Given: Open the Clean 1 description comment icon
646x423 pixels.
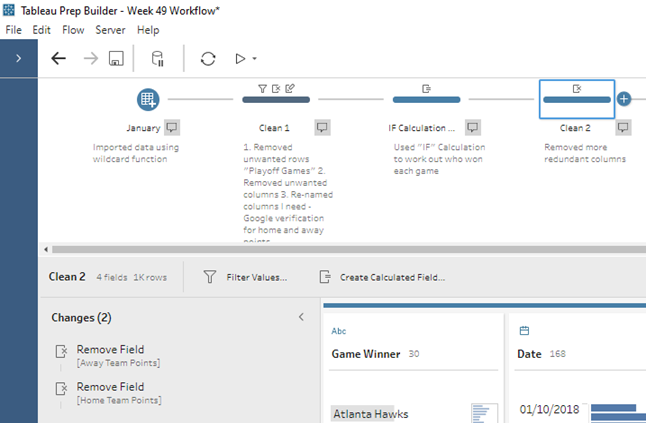Looking at the screenshot, I should point(322,127).
